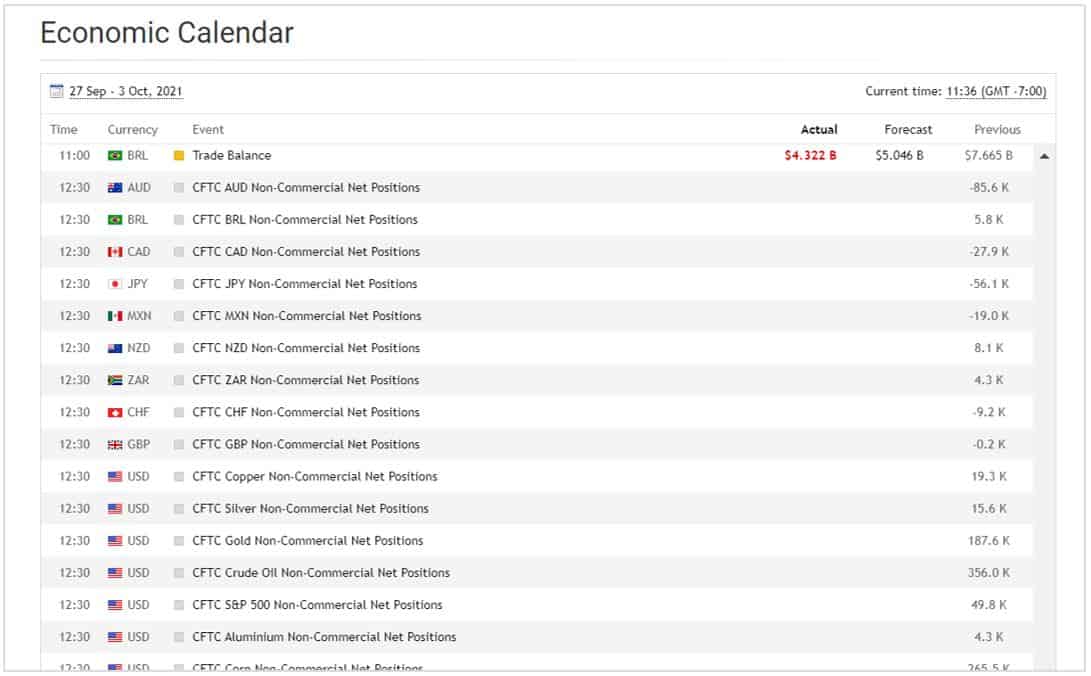Select the previous value -56.1 K for JPY
This screenshot has height=676, width=1091.
(988, 284)
